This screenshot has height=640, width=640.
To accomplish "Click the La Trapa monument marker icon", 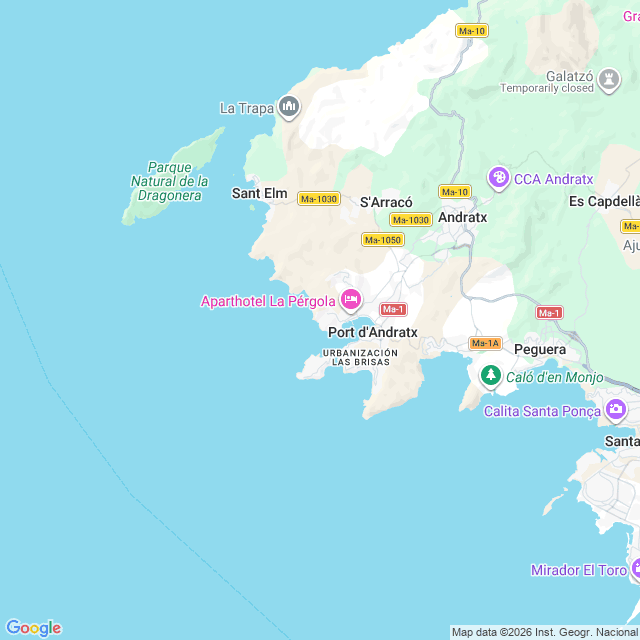I will click(289, 107).
